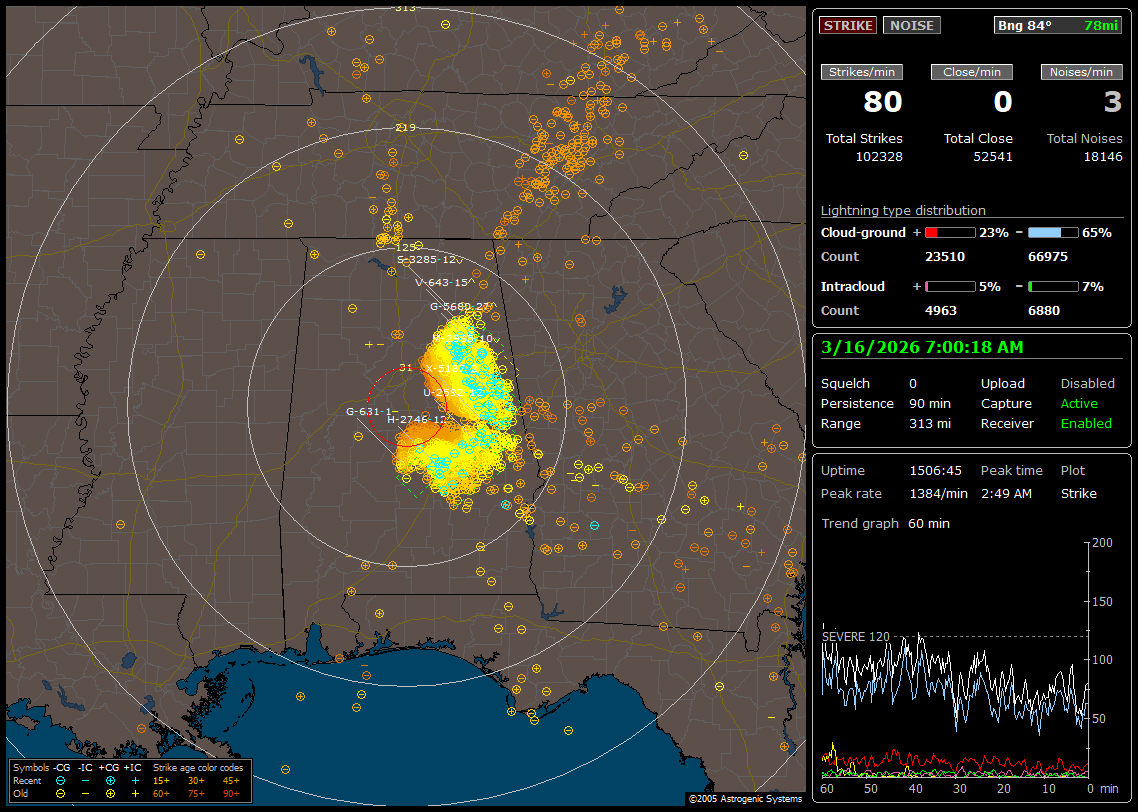This screenshot has width=1138, height=812.
Task: Toggle the NOISE indicator
Action: (911, 25)
